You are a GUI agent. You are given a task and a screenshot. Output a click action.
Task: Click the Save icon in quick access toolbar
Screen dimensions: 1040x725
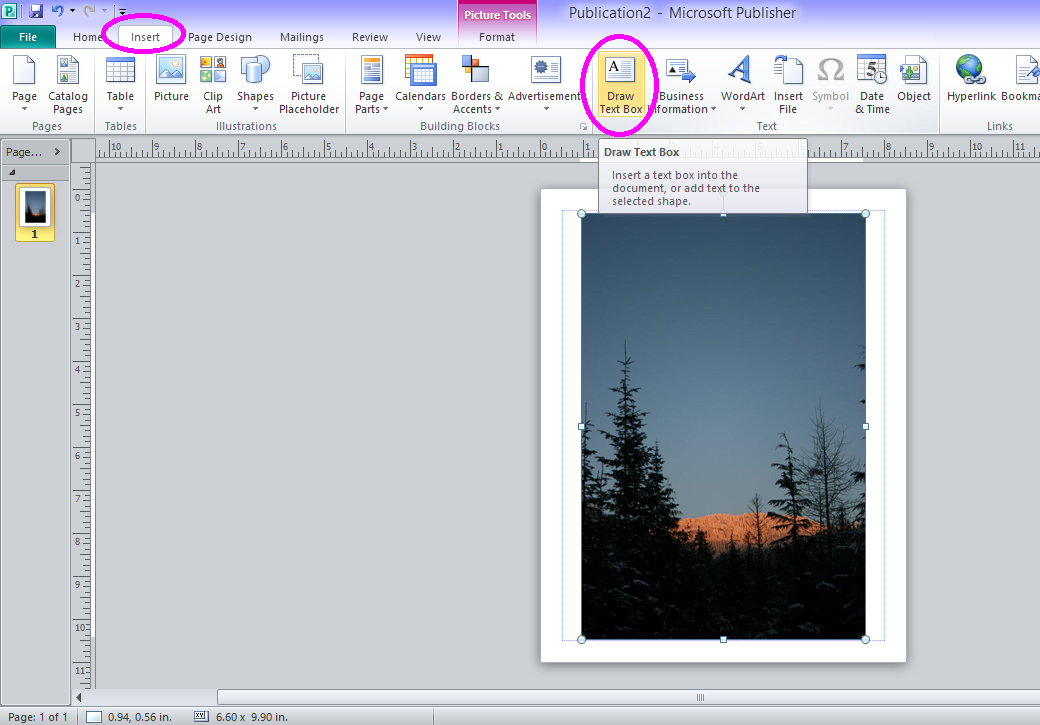click(36, 11)
